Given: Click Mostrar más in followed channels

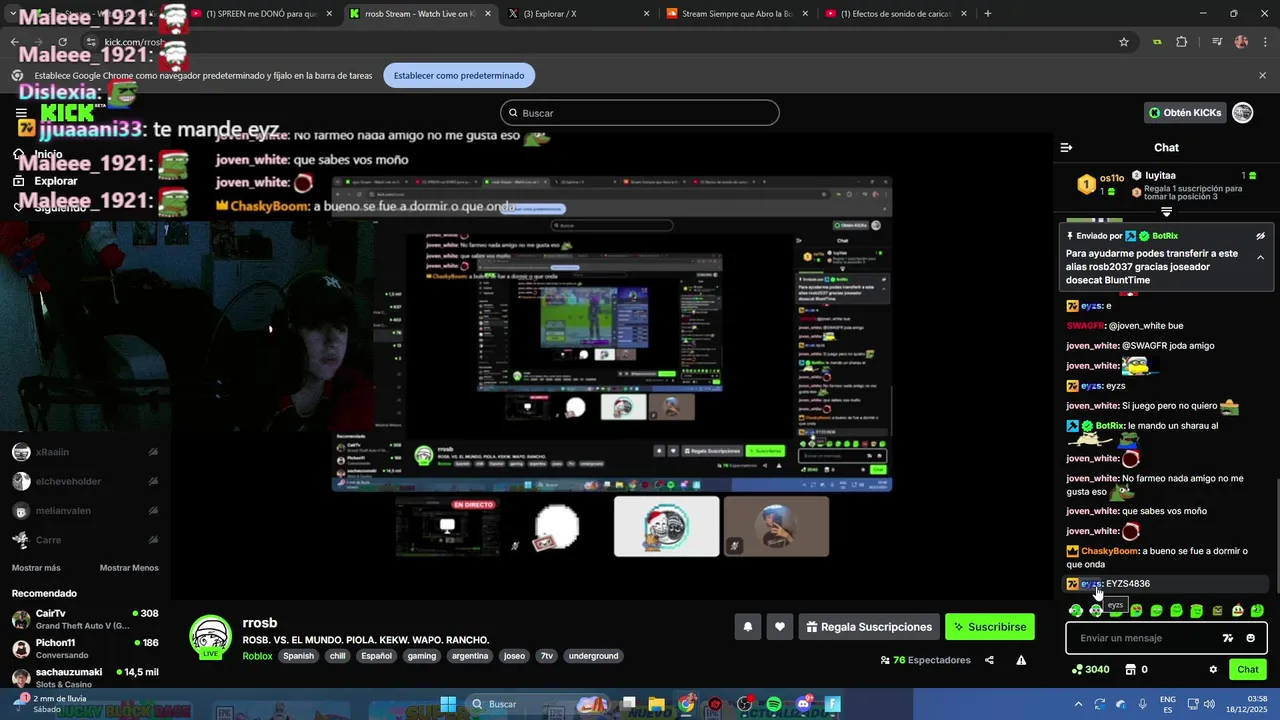Looking at the screenshot, I should 36,568.
